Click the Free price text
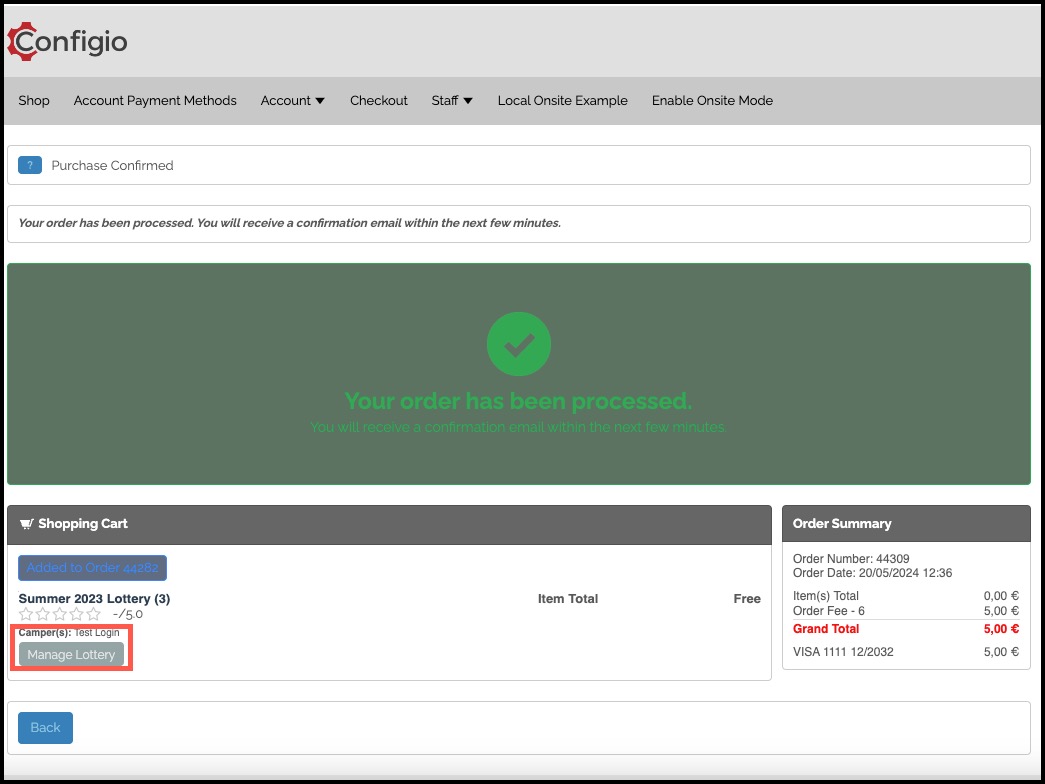The height and width of the screenshot is (784, 1045). tap(747, 599)
